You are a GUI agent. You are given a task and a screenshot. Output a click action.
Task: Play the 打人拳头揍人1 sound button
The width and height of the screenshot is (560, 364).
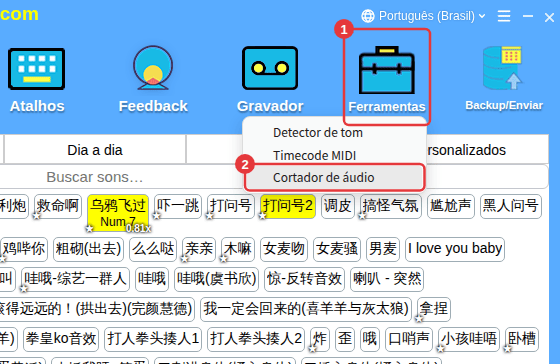coord(153,339)
